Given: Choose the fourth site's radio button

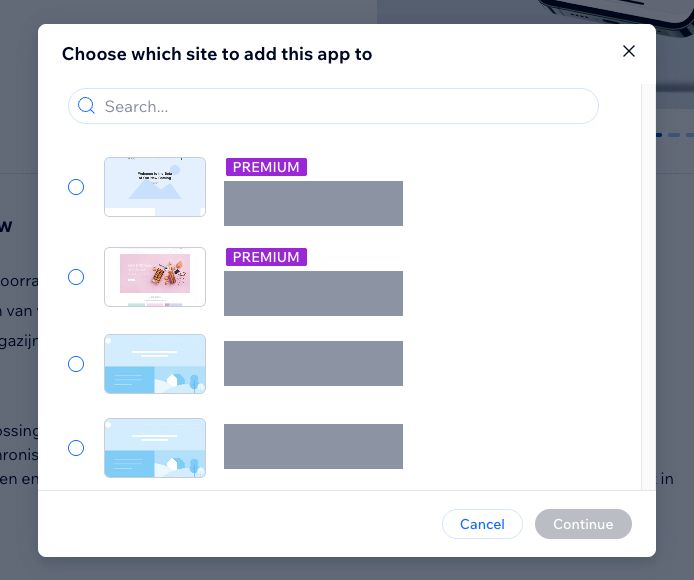Looking at the screenshot, I should [76, 448].
